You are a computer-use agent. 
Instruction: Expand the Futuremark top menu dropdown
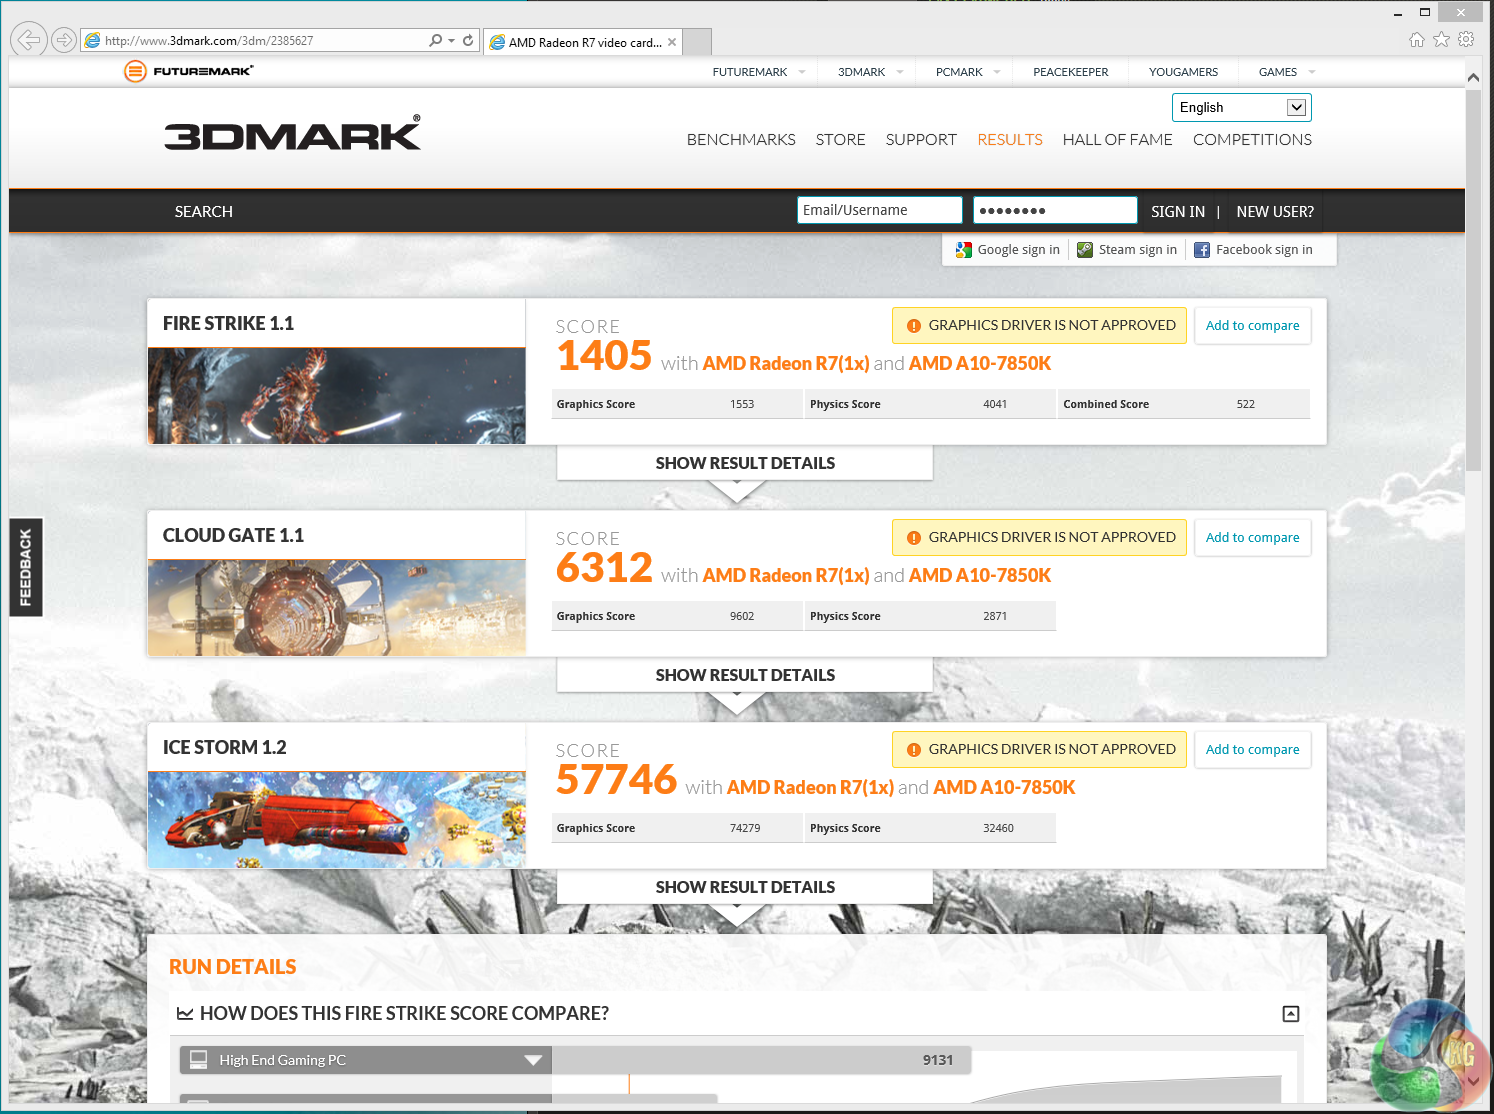pyautogui.click(x=802, y=72)
